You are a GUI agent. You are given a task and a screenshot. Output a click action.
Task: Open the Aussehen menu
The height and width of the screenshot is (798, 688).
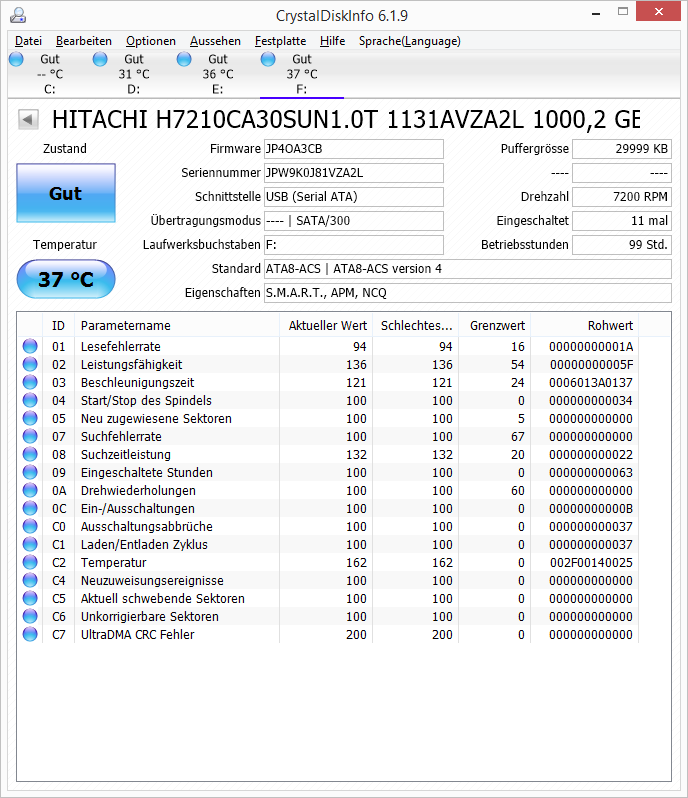pyautogui.click(x=215, y=41)
